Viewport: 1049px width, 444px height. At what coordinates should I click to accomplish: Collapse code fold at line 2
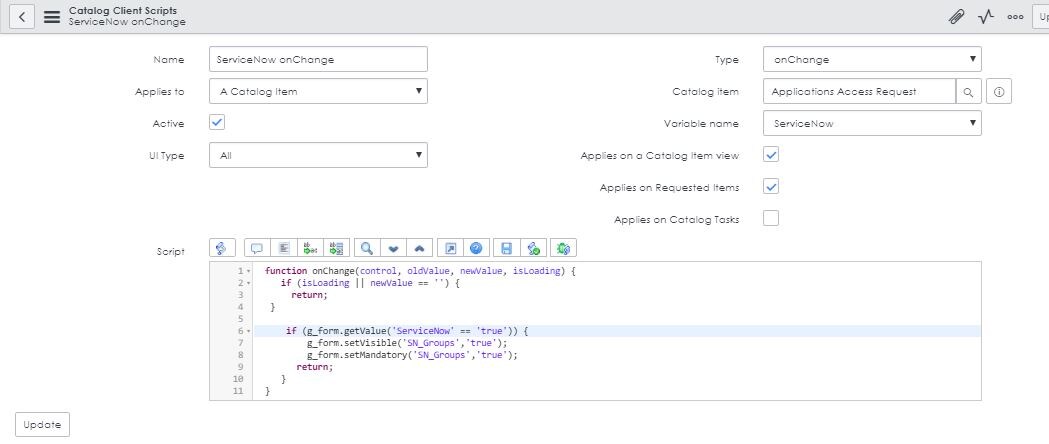[x=249, y=284]
